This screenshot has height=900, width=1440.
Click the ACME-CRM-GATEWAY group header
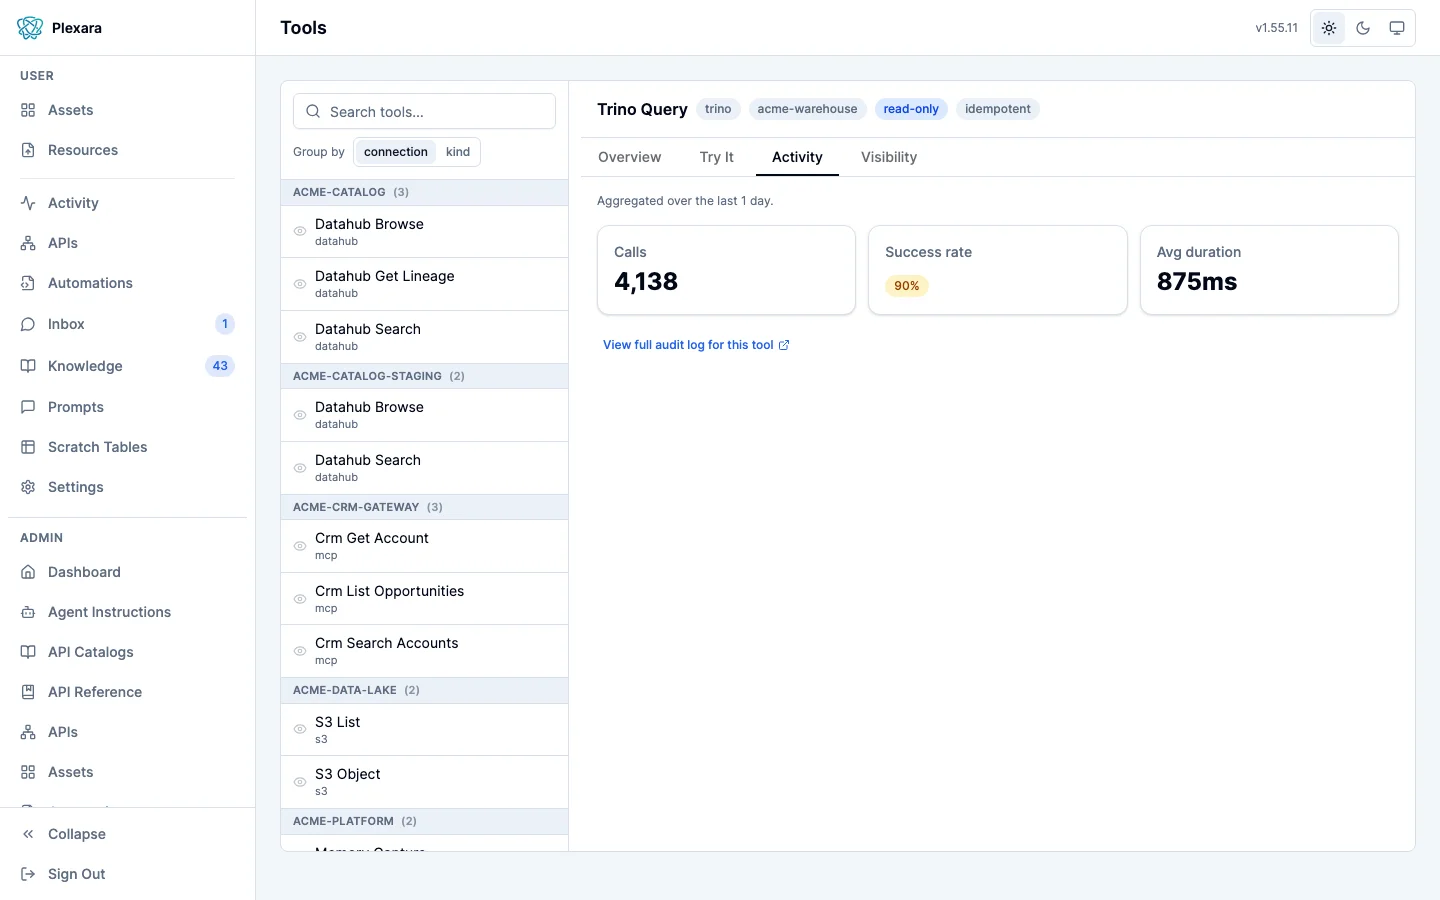(424, 507)
